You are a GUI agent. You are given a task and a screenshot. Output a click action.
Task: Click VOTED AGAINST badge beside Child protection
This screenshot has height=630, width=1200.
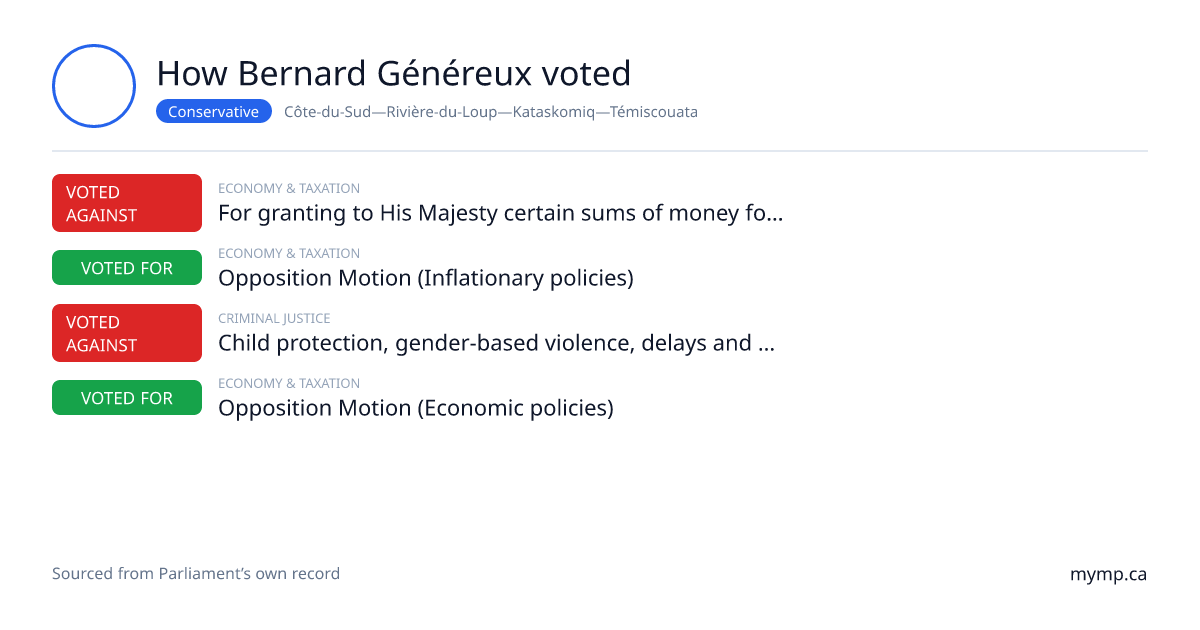pyautogui.click(x=127, y=333)
